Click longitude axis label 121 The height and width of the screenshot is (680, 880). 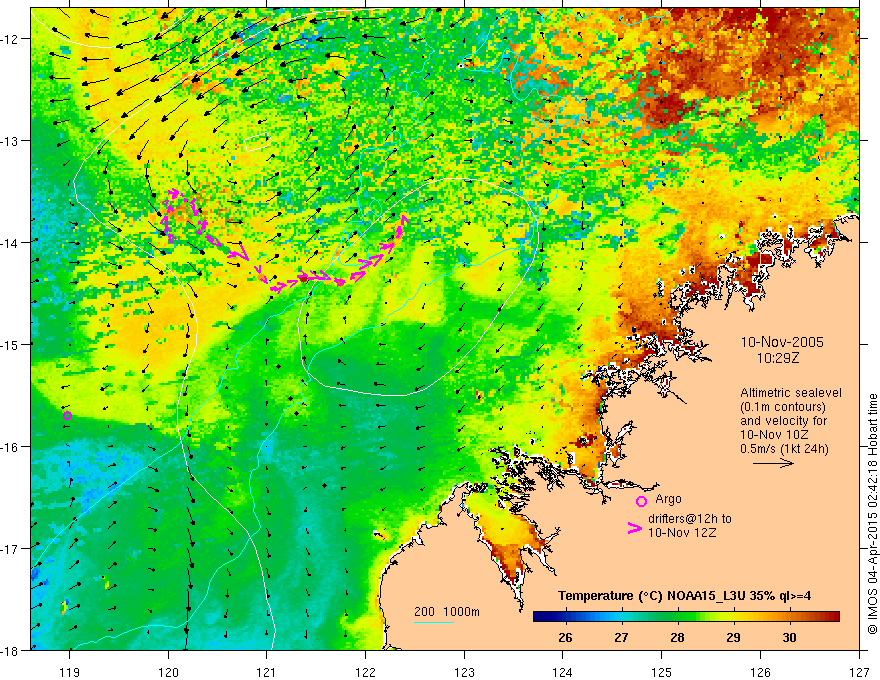click(x=267, y=672)
